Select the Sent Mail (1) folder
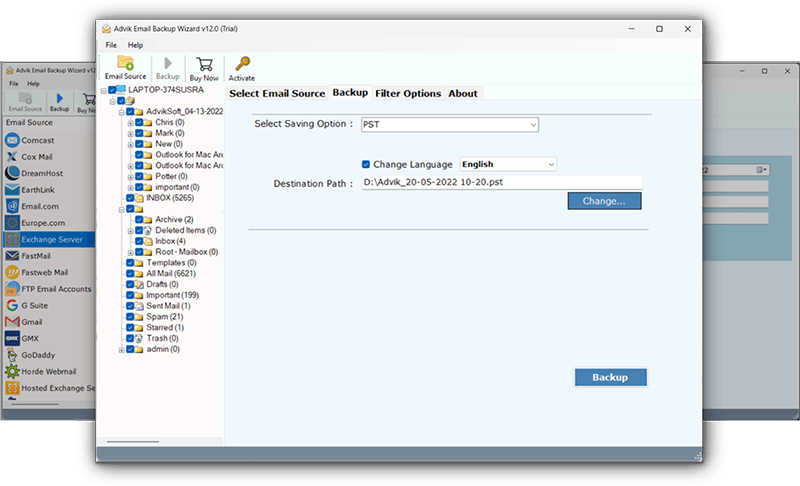 tap(168, 306)
